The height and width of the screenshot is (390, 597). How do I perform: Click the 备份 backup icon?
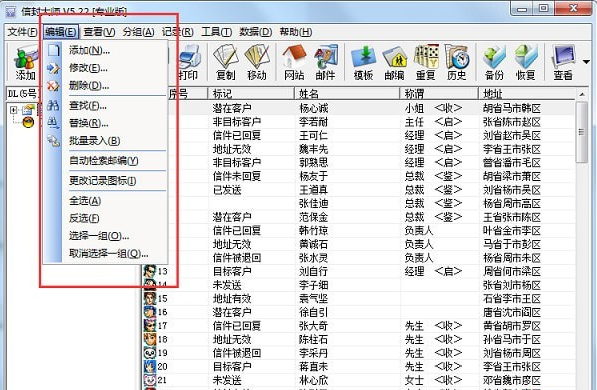(494, 62)
